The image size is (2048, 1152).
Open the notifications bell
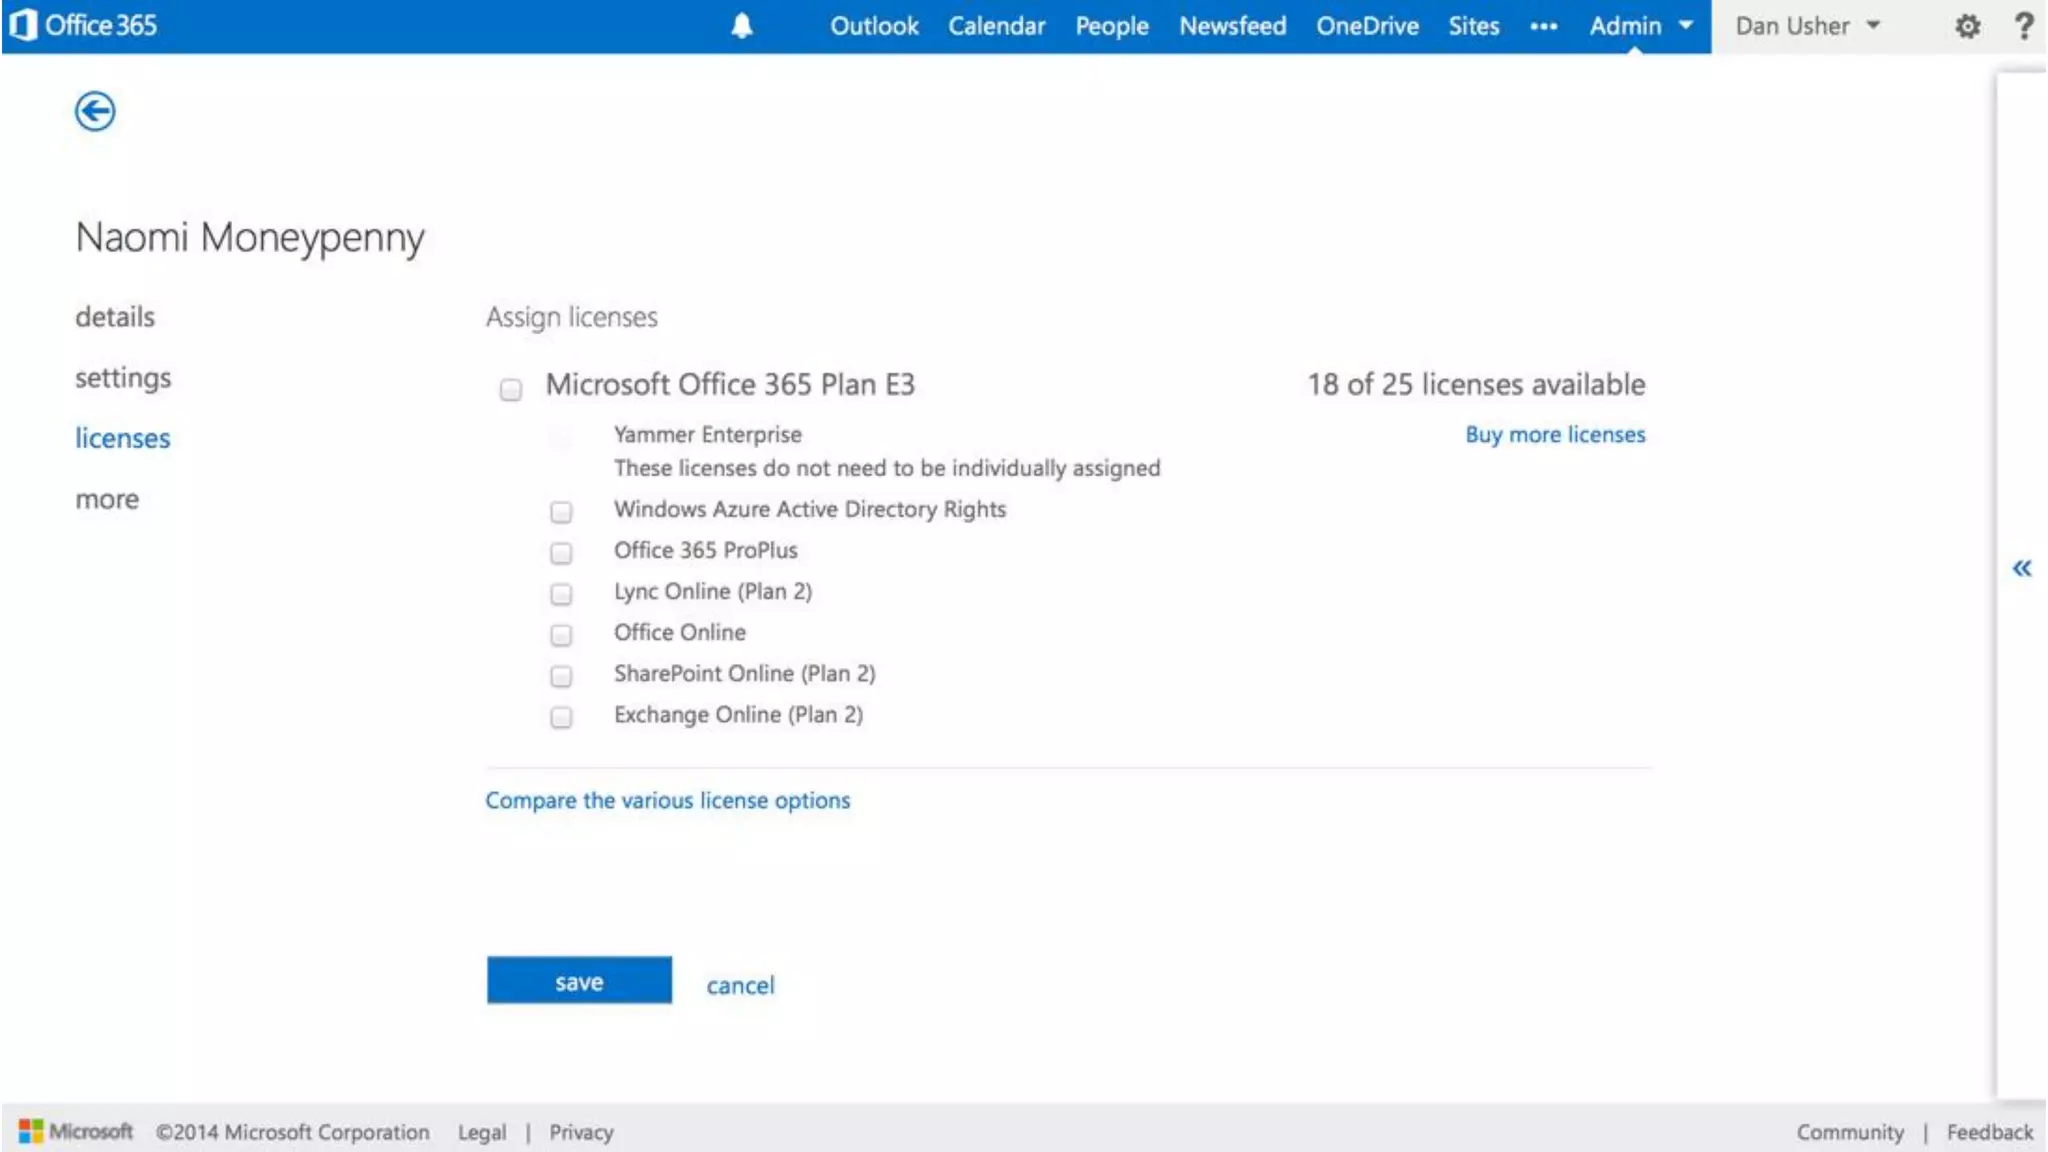[741, 26]
